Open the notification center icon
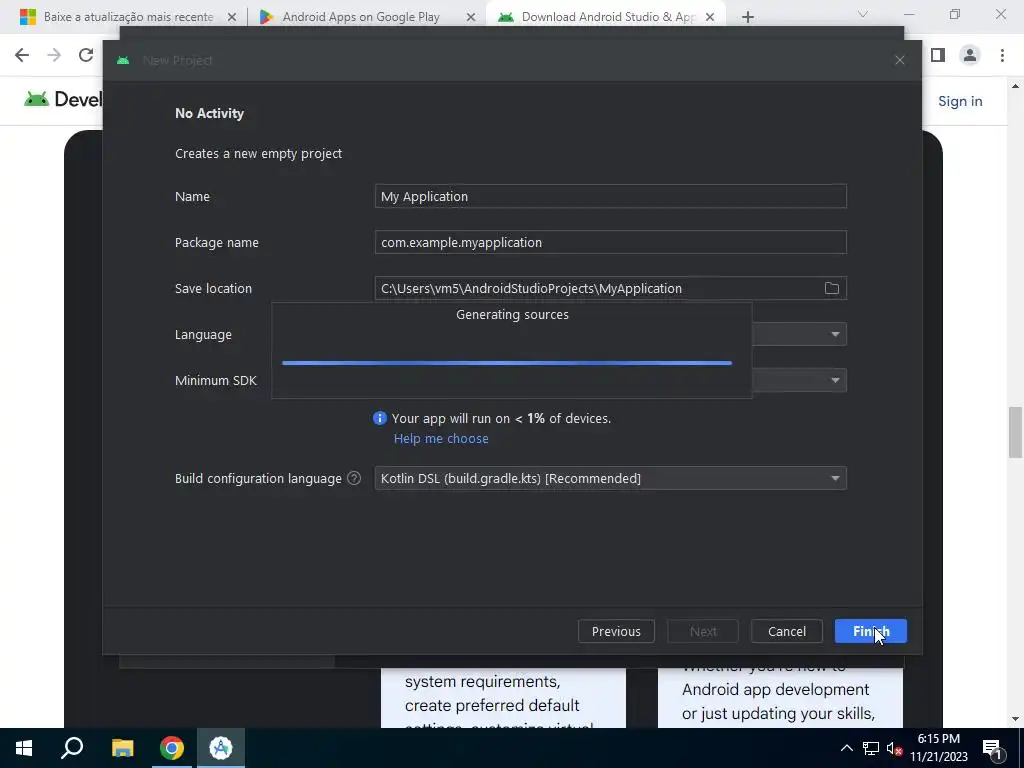The width and height of the screenshot is (1024, 768). tap(992, 748)
